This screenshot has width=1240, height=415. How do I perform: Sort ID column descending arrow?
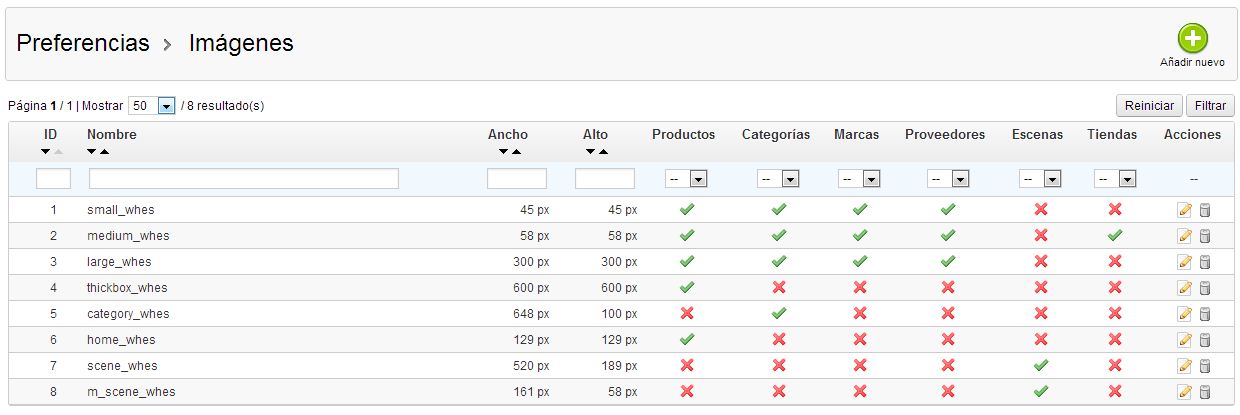46,152
